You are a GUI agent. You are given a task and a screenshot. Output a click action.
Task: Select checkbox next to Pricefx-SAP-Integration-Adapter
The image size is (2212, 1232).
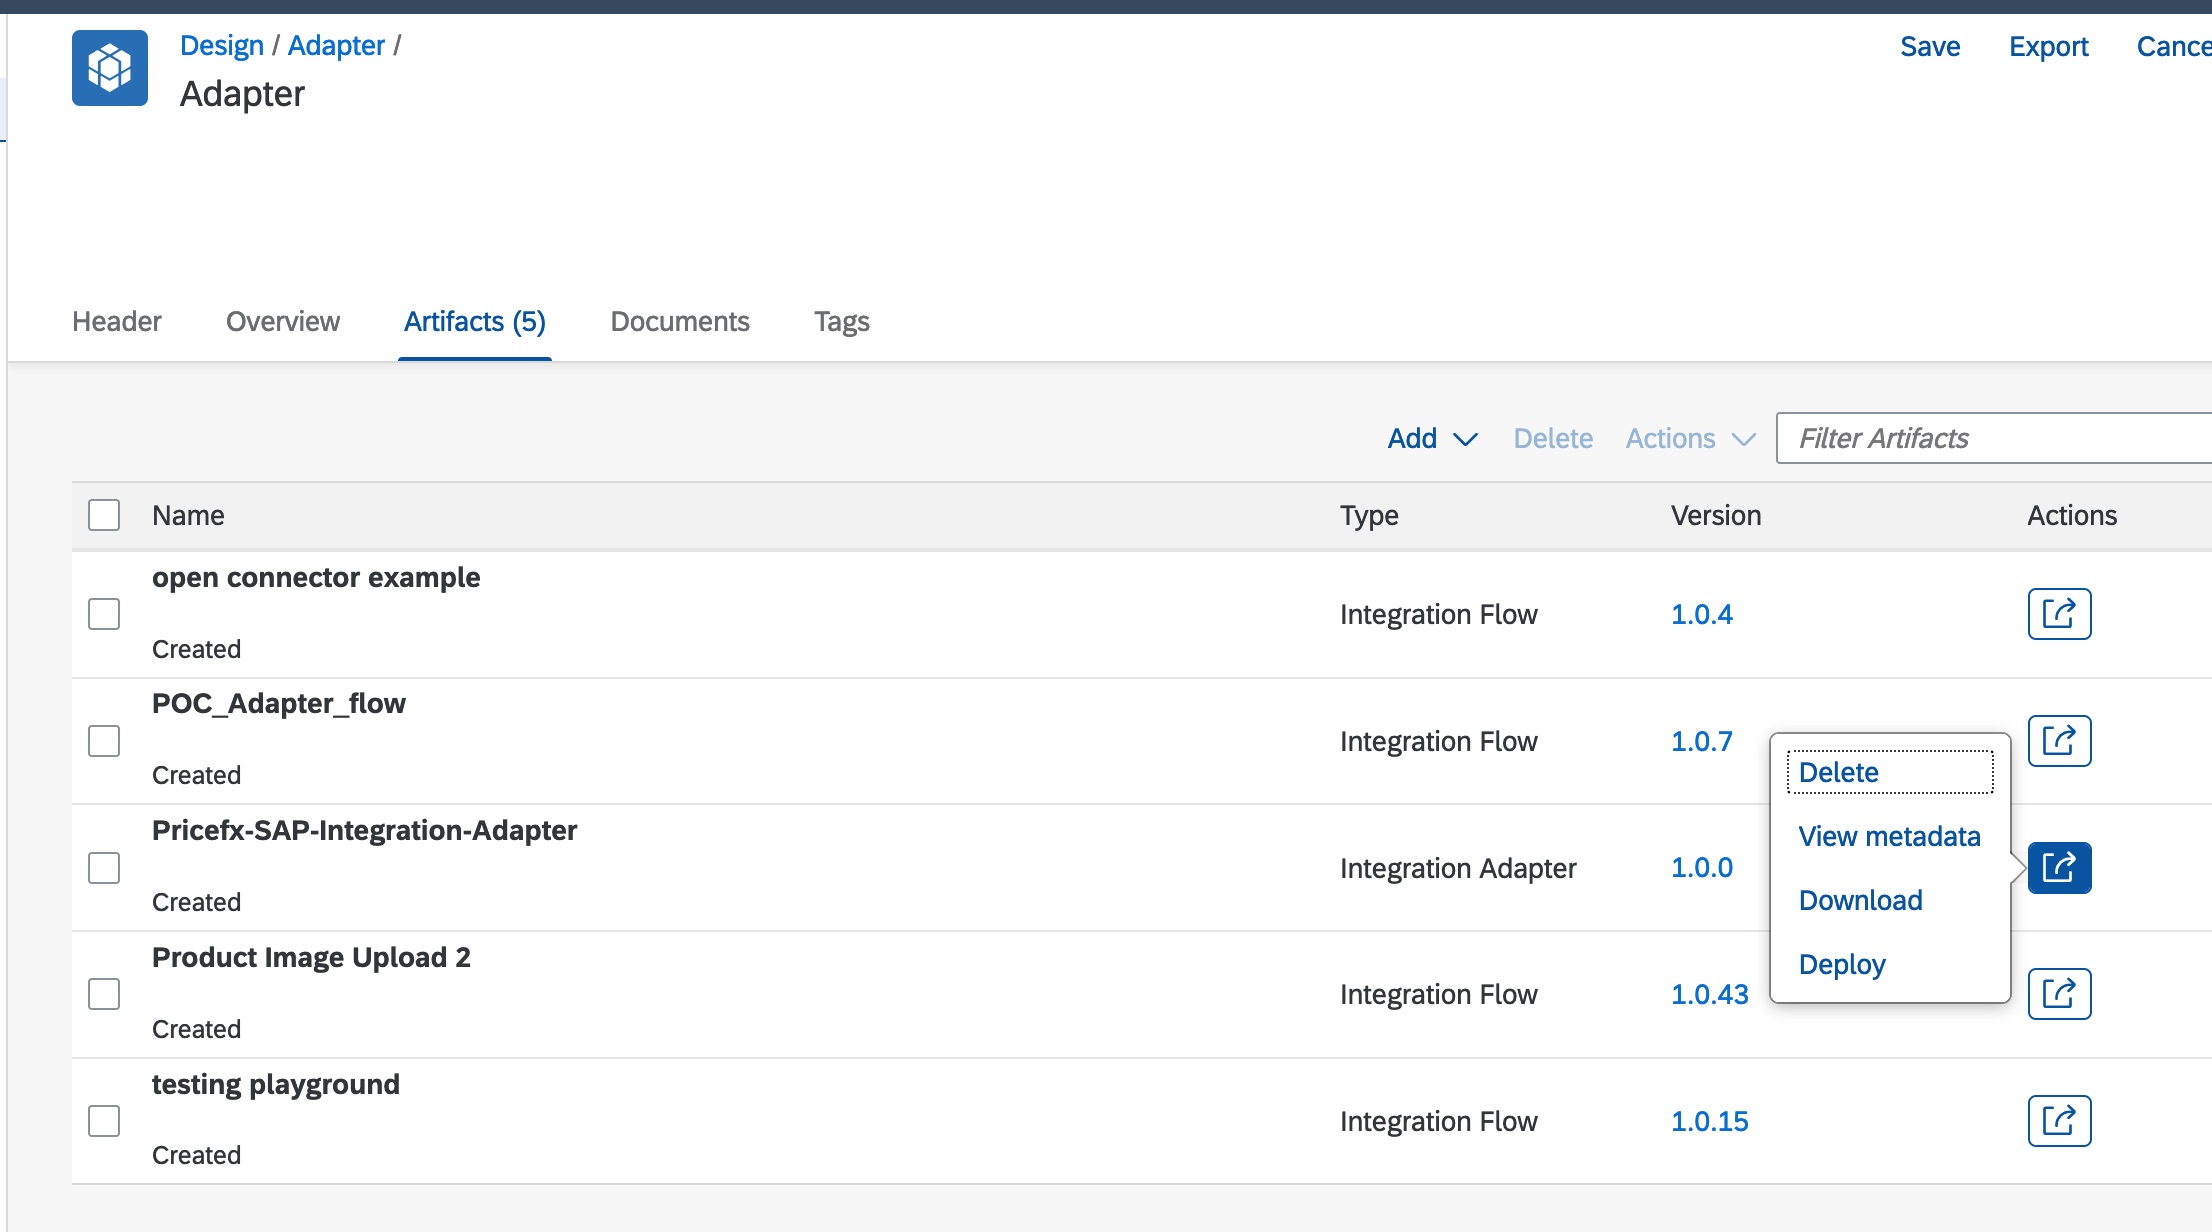104,868
